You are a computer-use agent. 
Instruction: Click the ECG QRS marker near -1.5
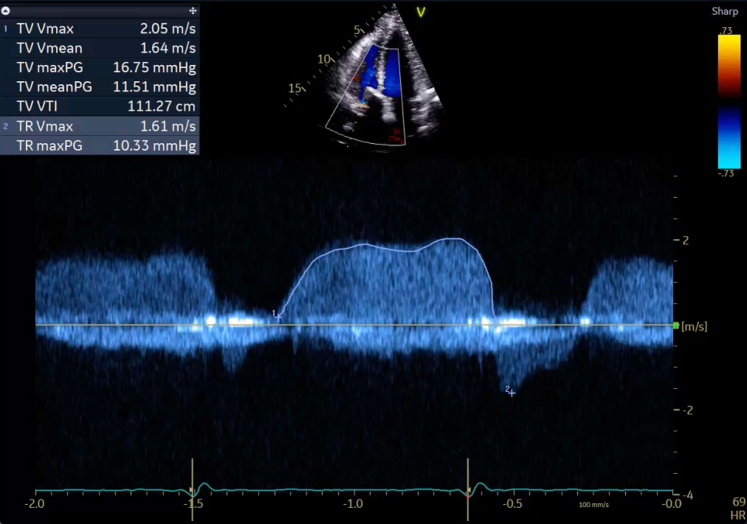pos(192,490)
